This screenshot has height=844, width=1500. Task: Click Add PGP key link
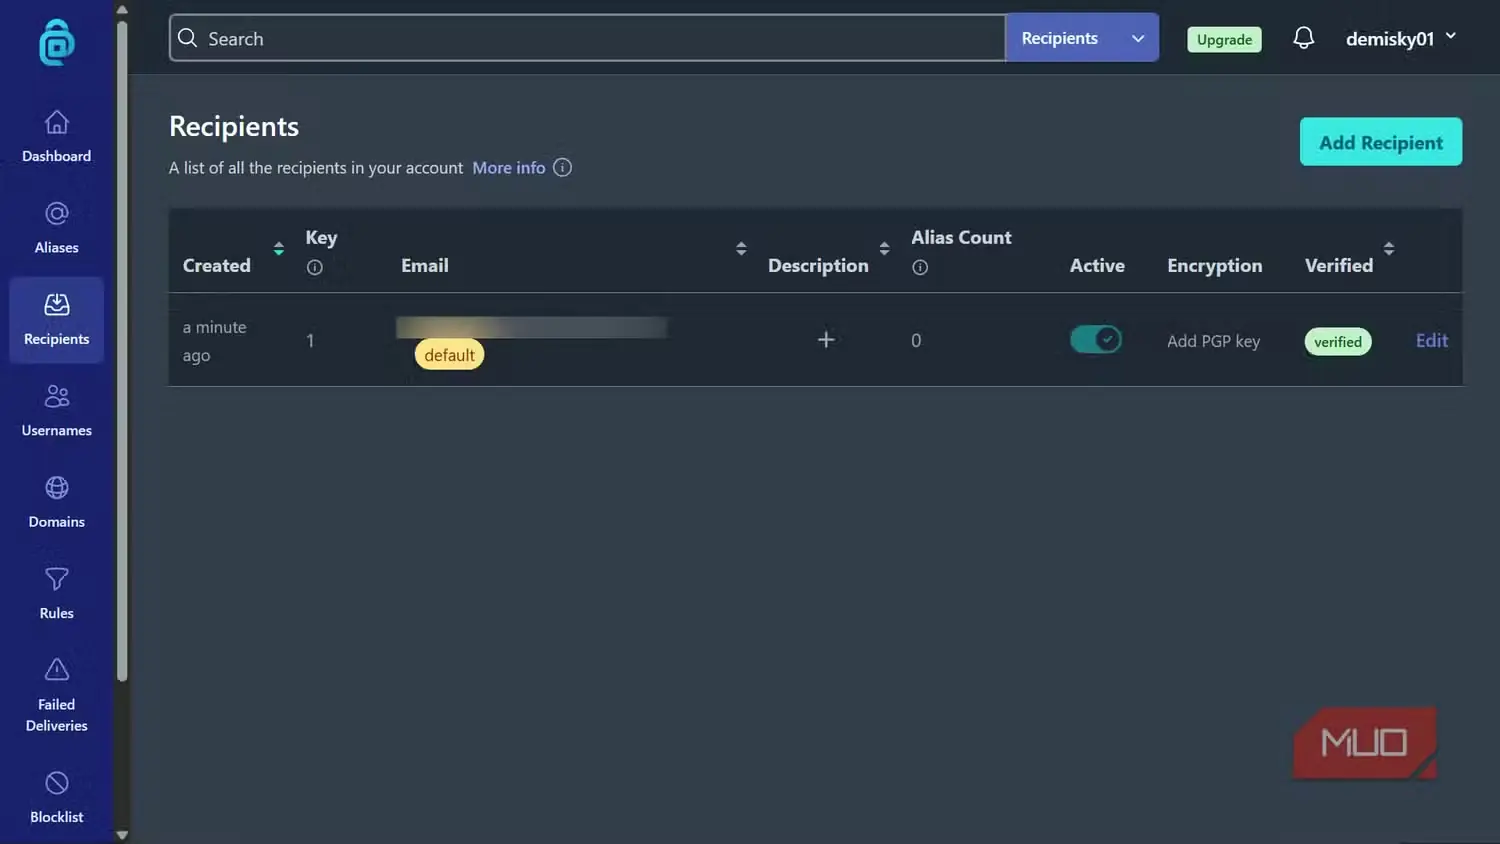tap(1213, 341)
